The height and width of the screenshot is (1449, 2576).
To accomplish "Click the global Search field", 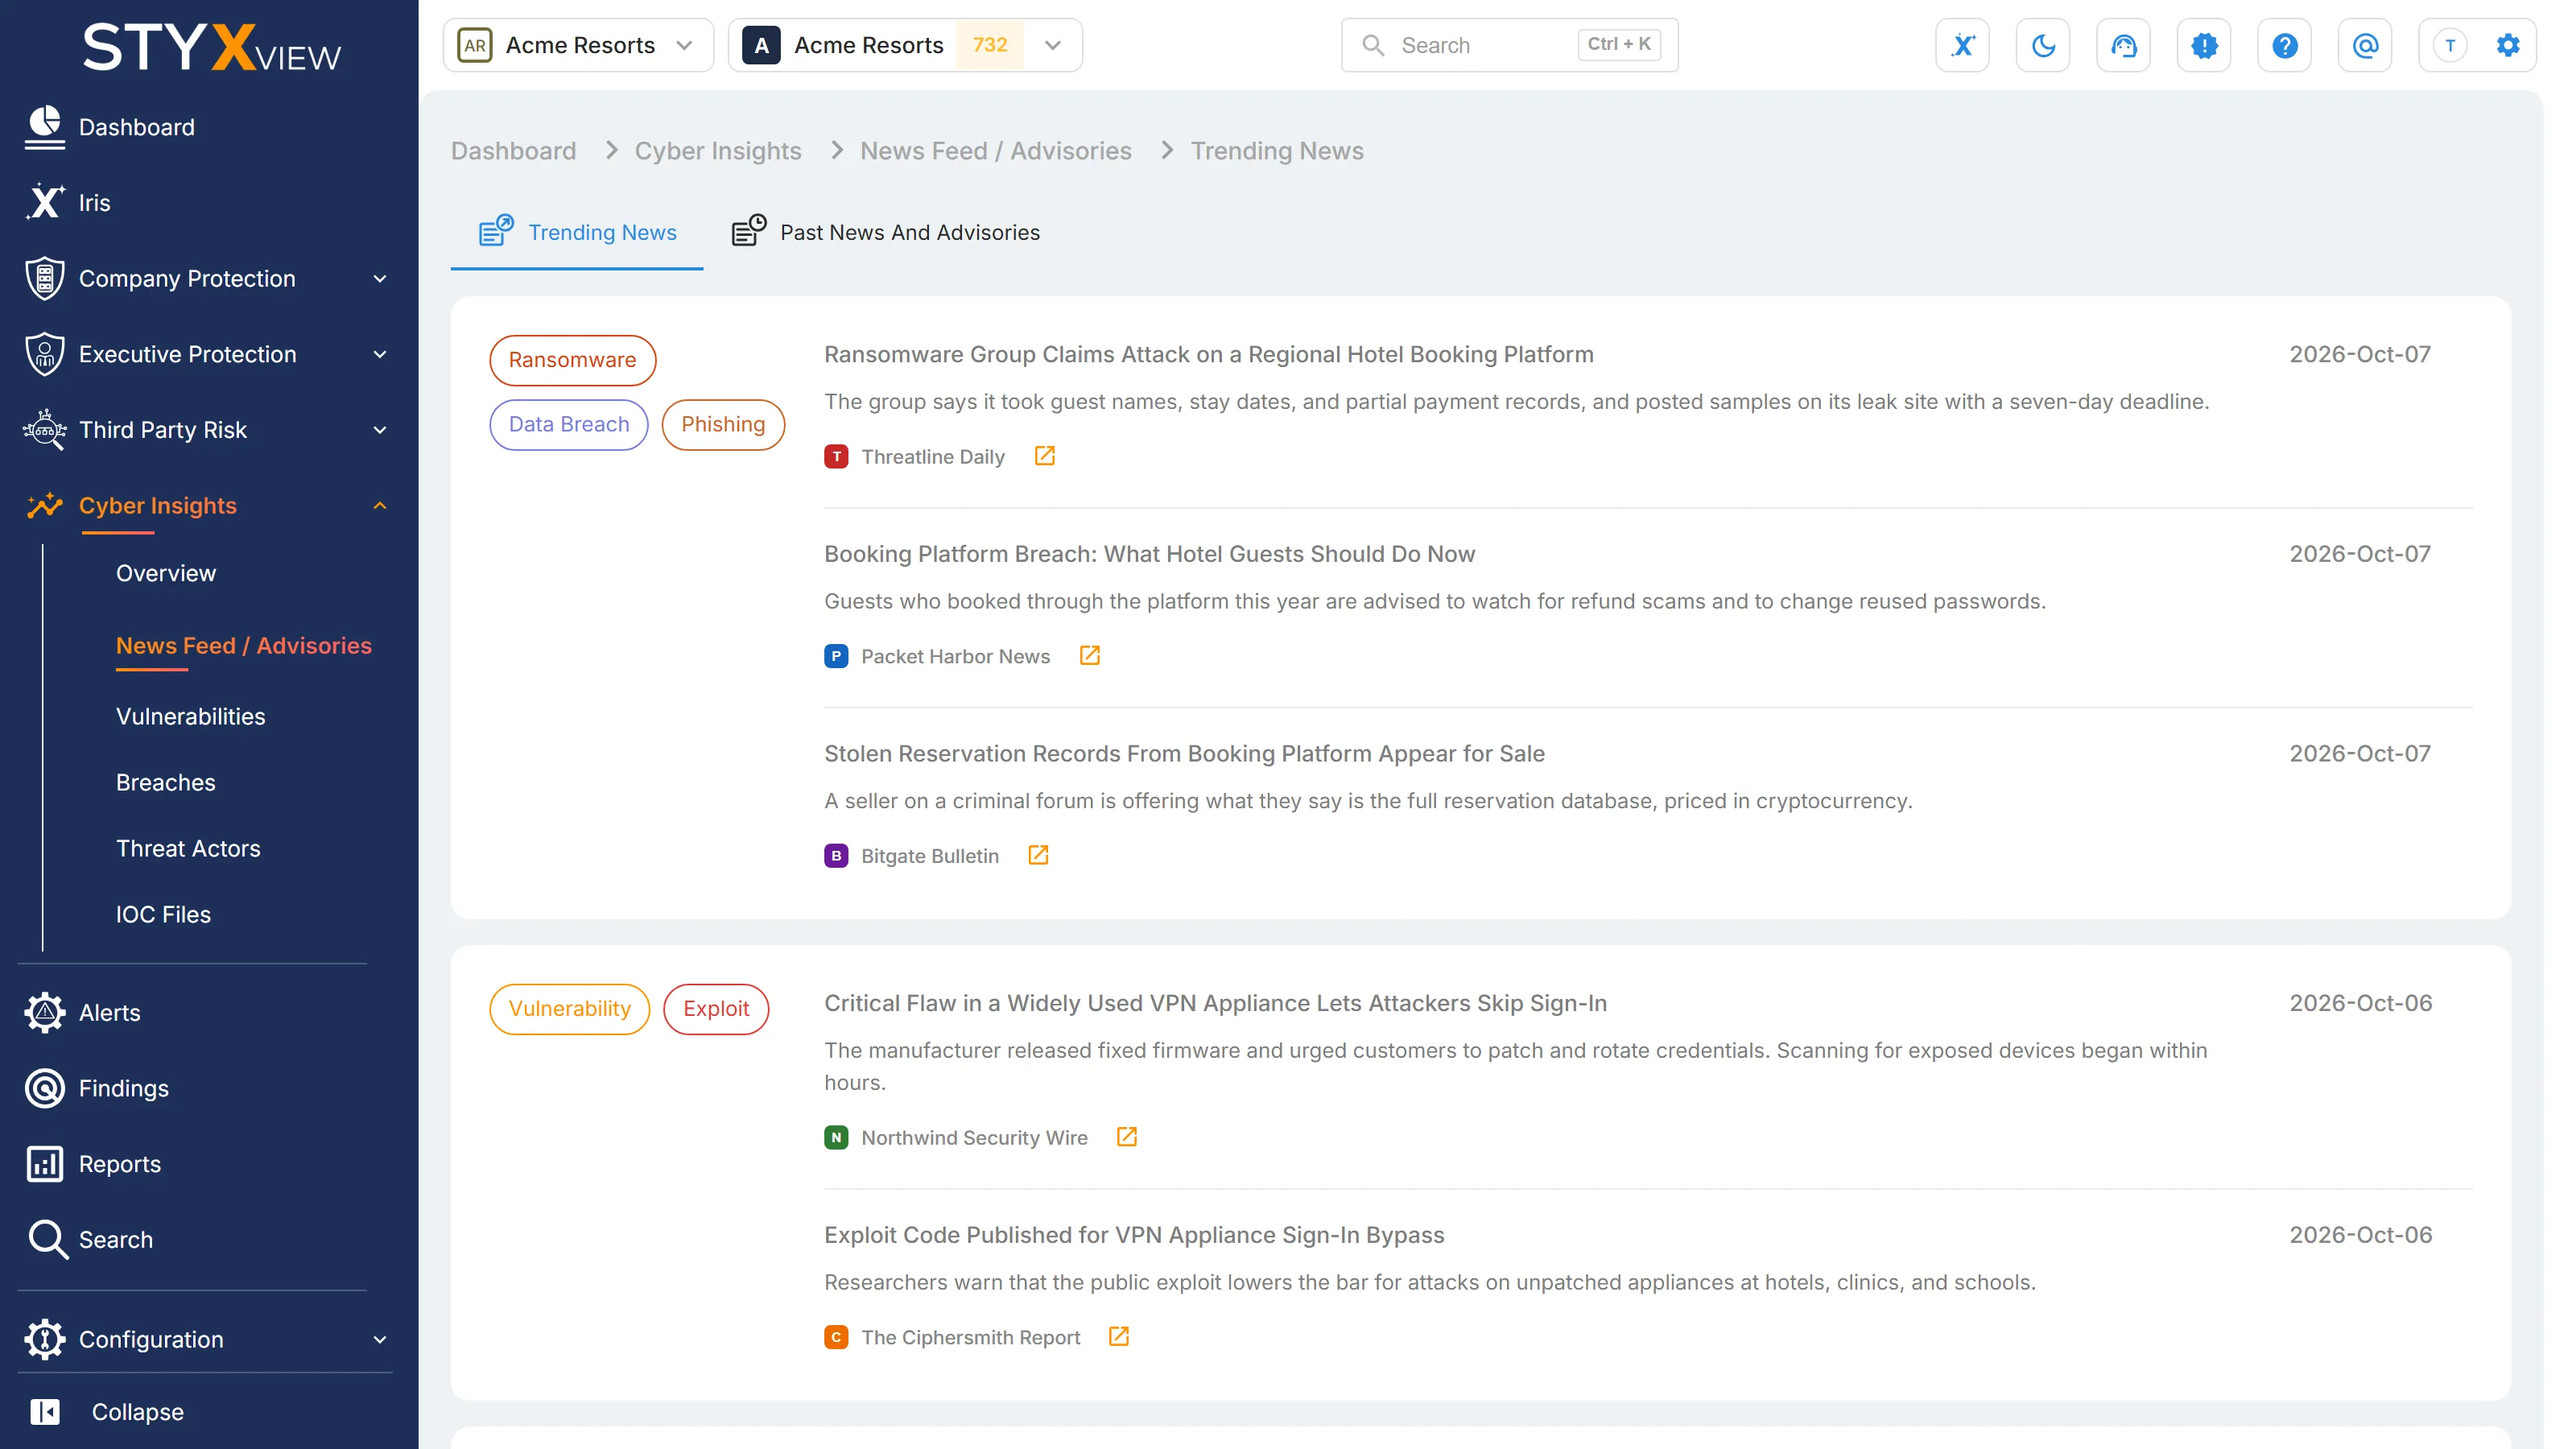I will (1509, 45).
